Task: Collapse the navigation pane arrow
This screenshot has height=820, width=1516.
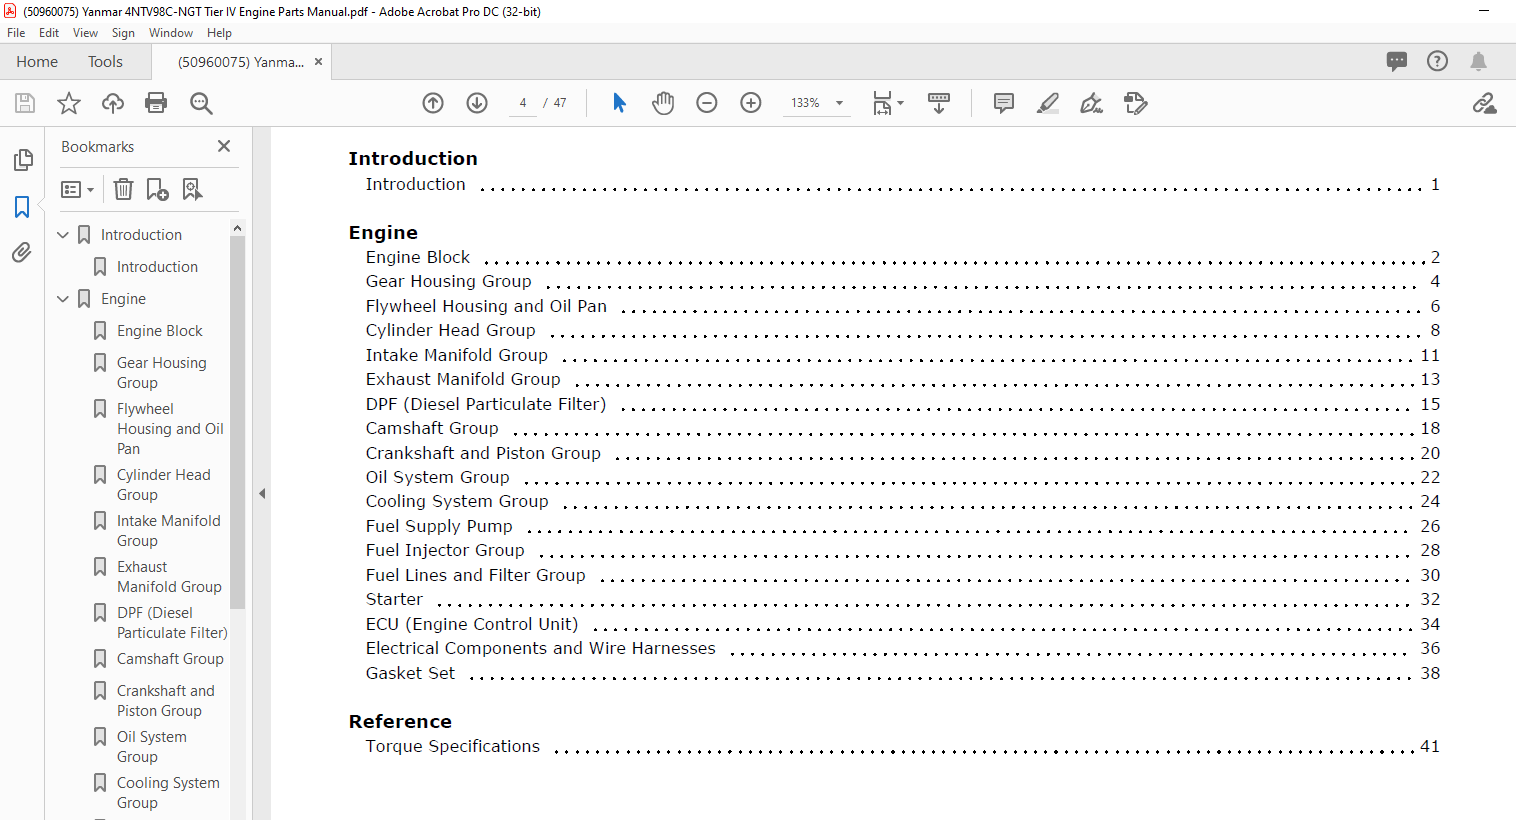Action: point(262,493)
